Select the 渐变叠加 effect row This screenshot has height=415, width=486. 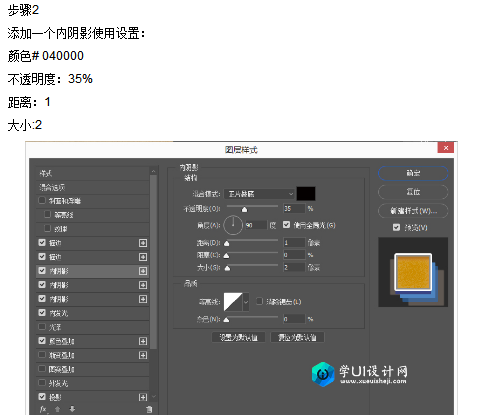92,355
